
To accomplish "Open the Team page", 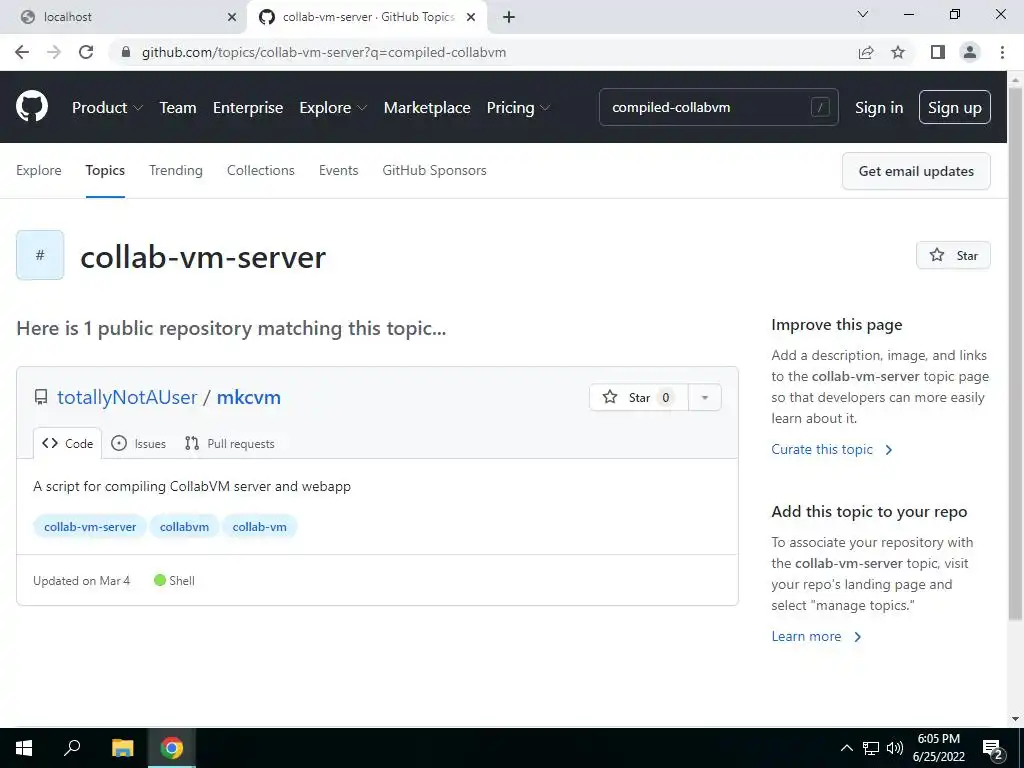I will click(178, 108).
